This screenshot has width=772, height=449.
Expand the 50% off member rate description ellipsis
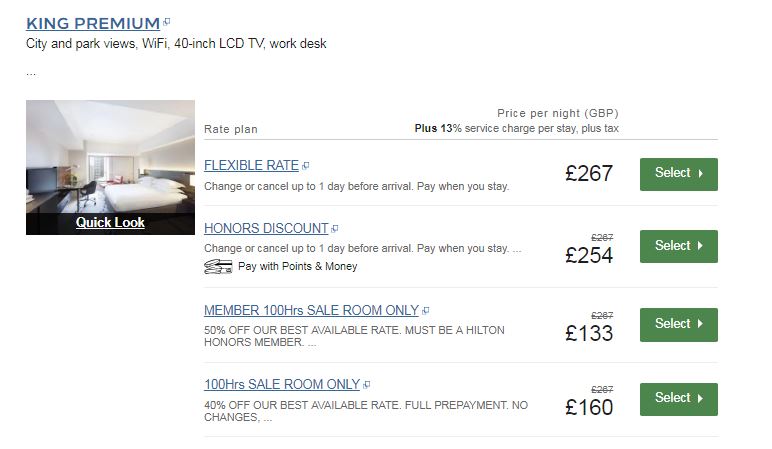(313, 343)
